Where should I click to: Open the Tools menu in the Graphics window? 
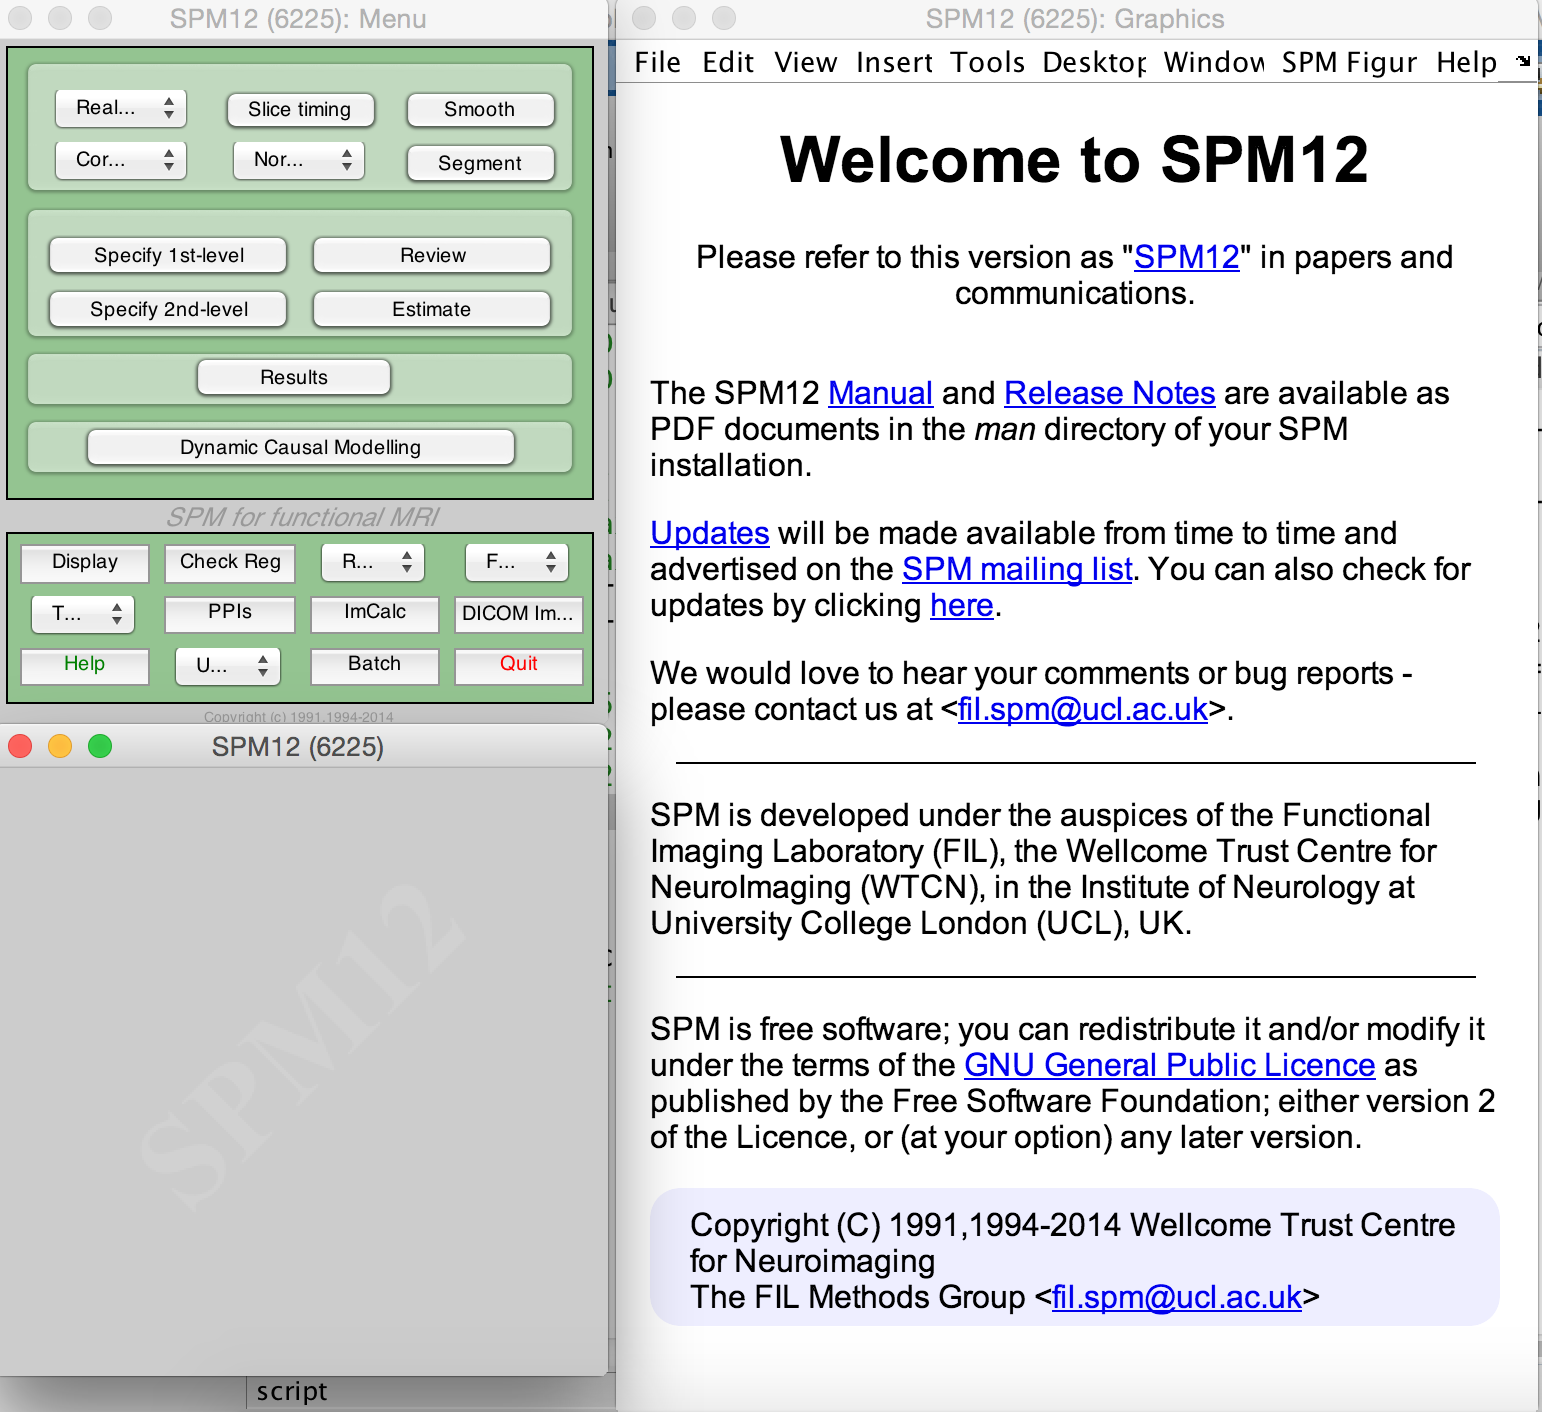pos(987,62)
